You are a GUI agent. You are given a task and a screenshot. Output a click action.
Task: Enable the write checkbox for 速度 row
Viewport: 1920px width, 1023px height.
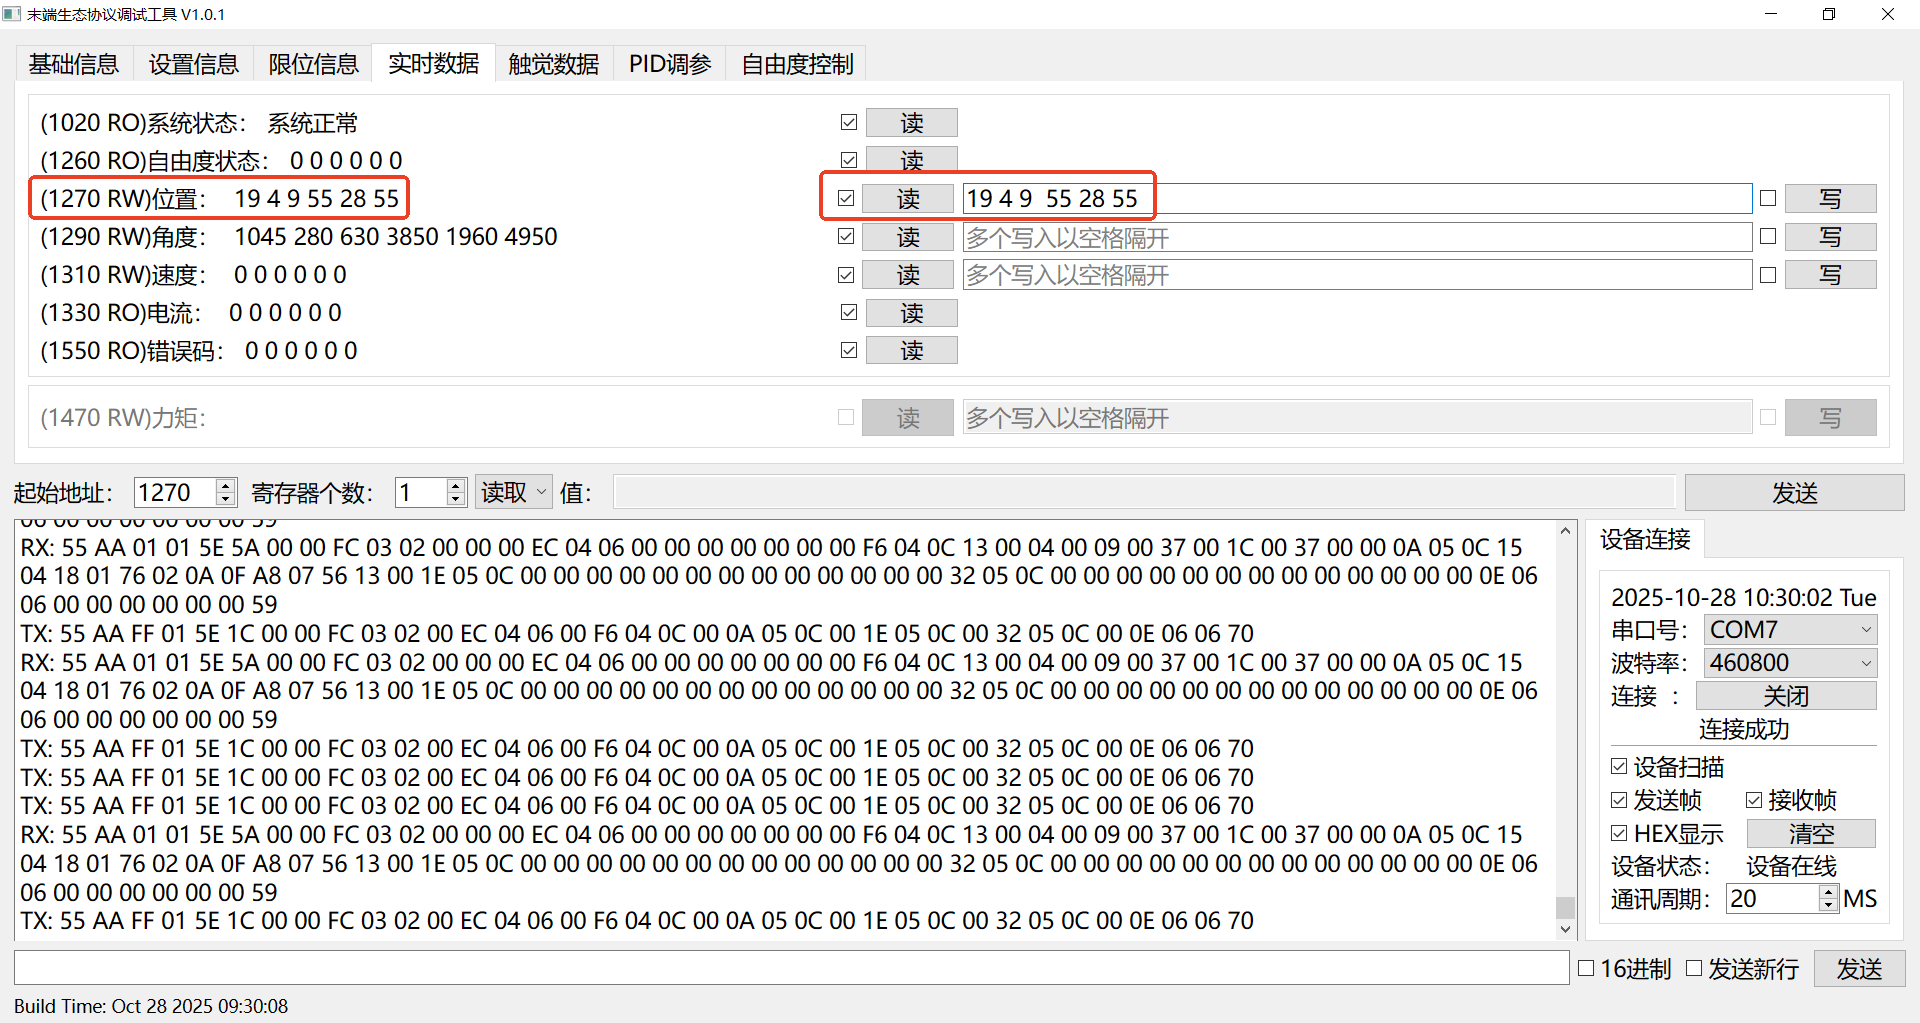click(1768, 275)
